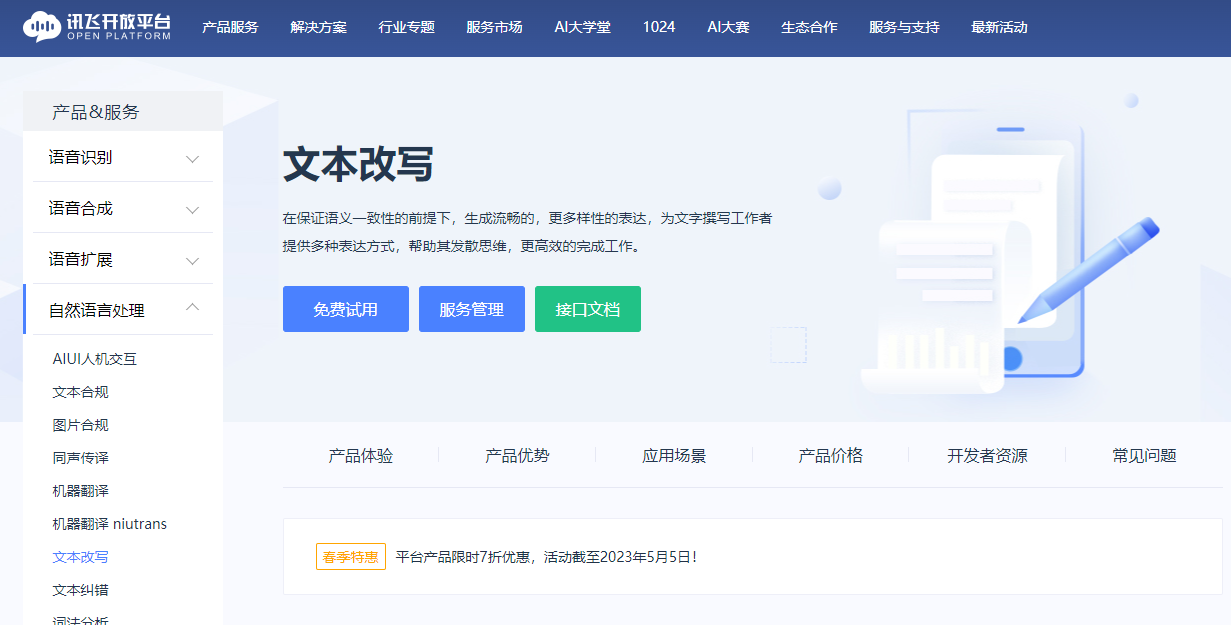Click the iFlytek Open Platform logo
The image size is (1231, 625).
point(97,27)
